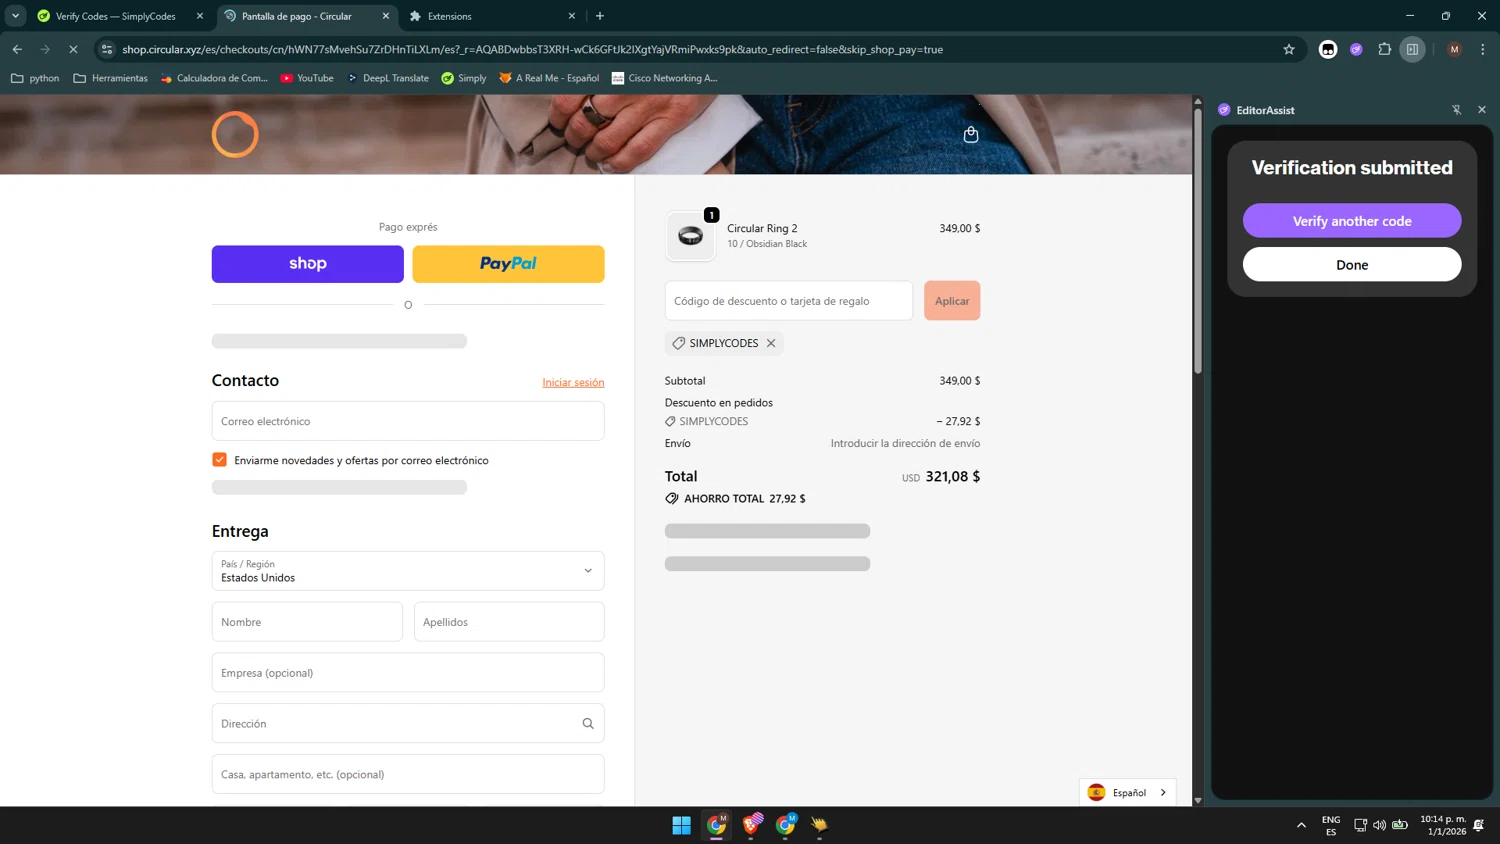Open the Chrome profile avatar M

pyautogui.click(x=1454, y=49)
